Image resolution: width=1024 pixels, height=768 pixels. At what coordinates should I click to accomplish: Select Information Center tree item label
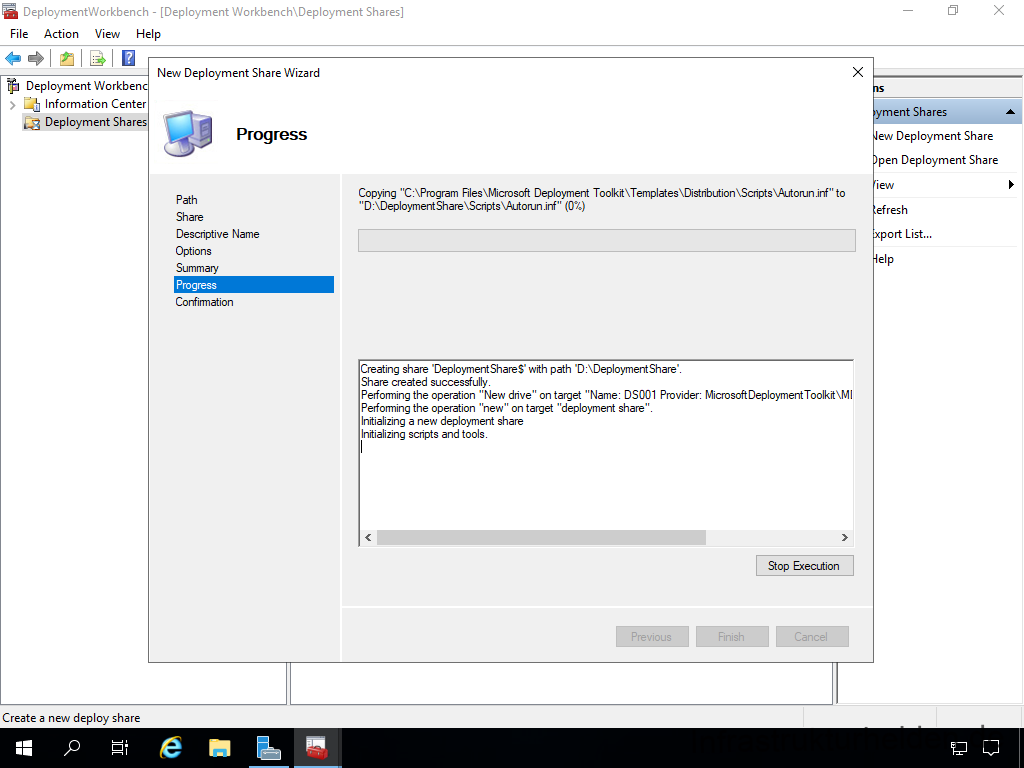[95, 104]
